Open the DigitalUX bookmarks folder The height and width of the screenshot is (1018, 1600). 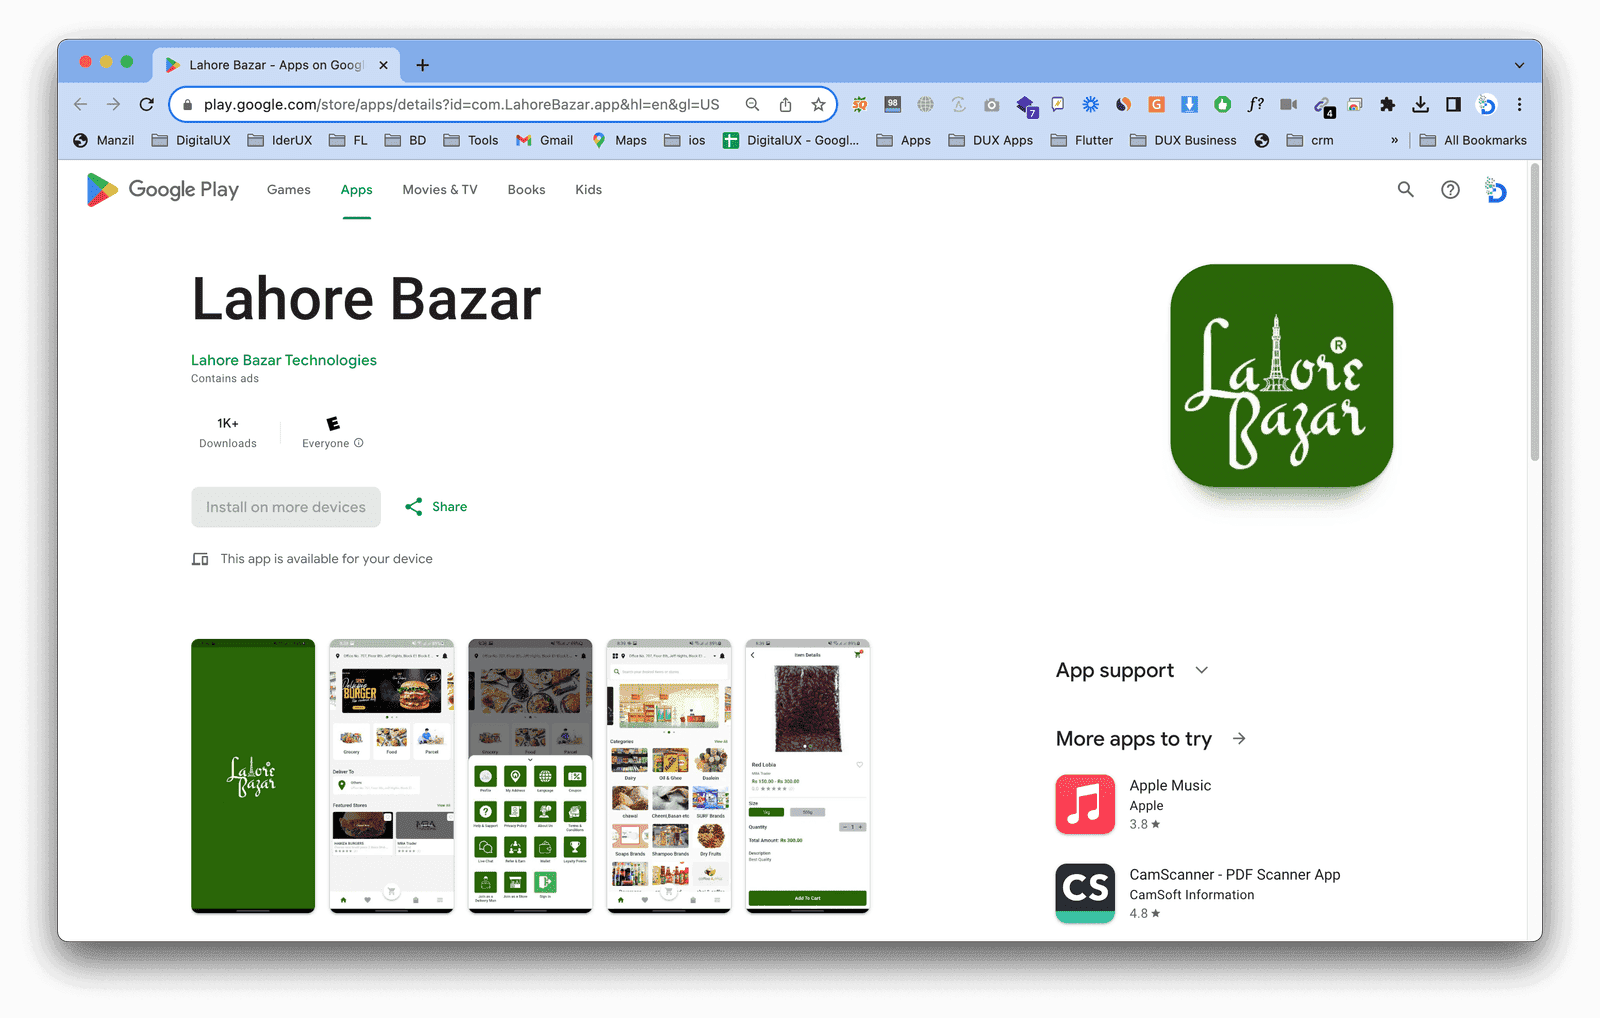point(191,140)
